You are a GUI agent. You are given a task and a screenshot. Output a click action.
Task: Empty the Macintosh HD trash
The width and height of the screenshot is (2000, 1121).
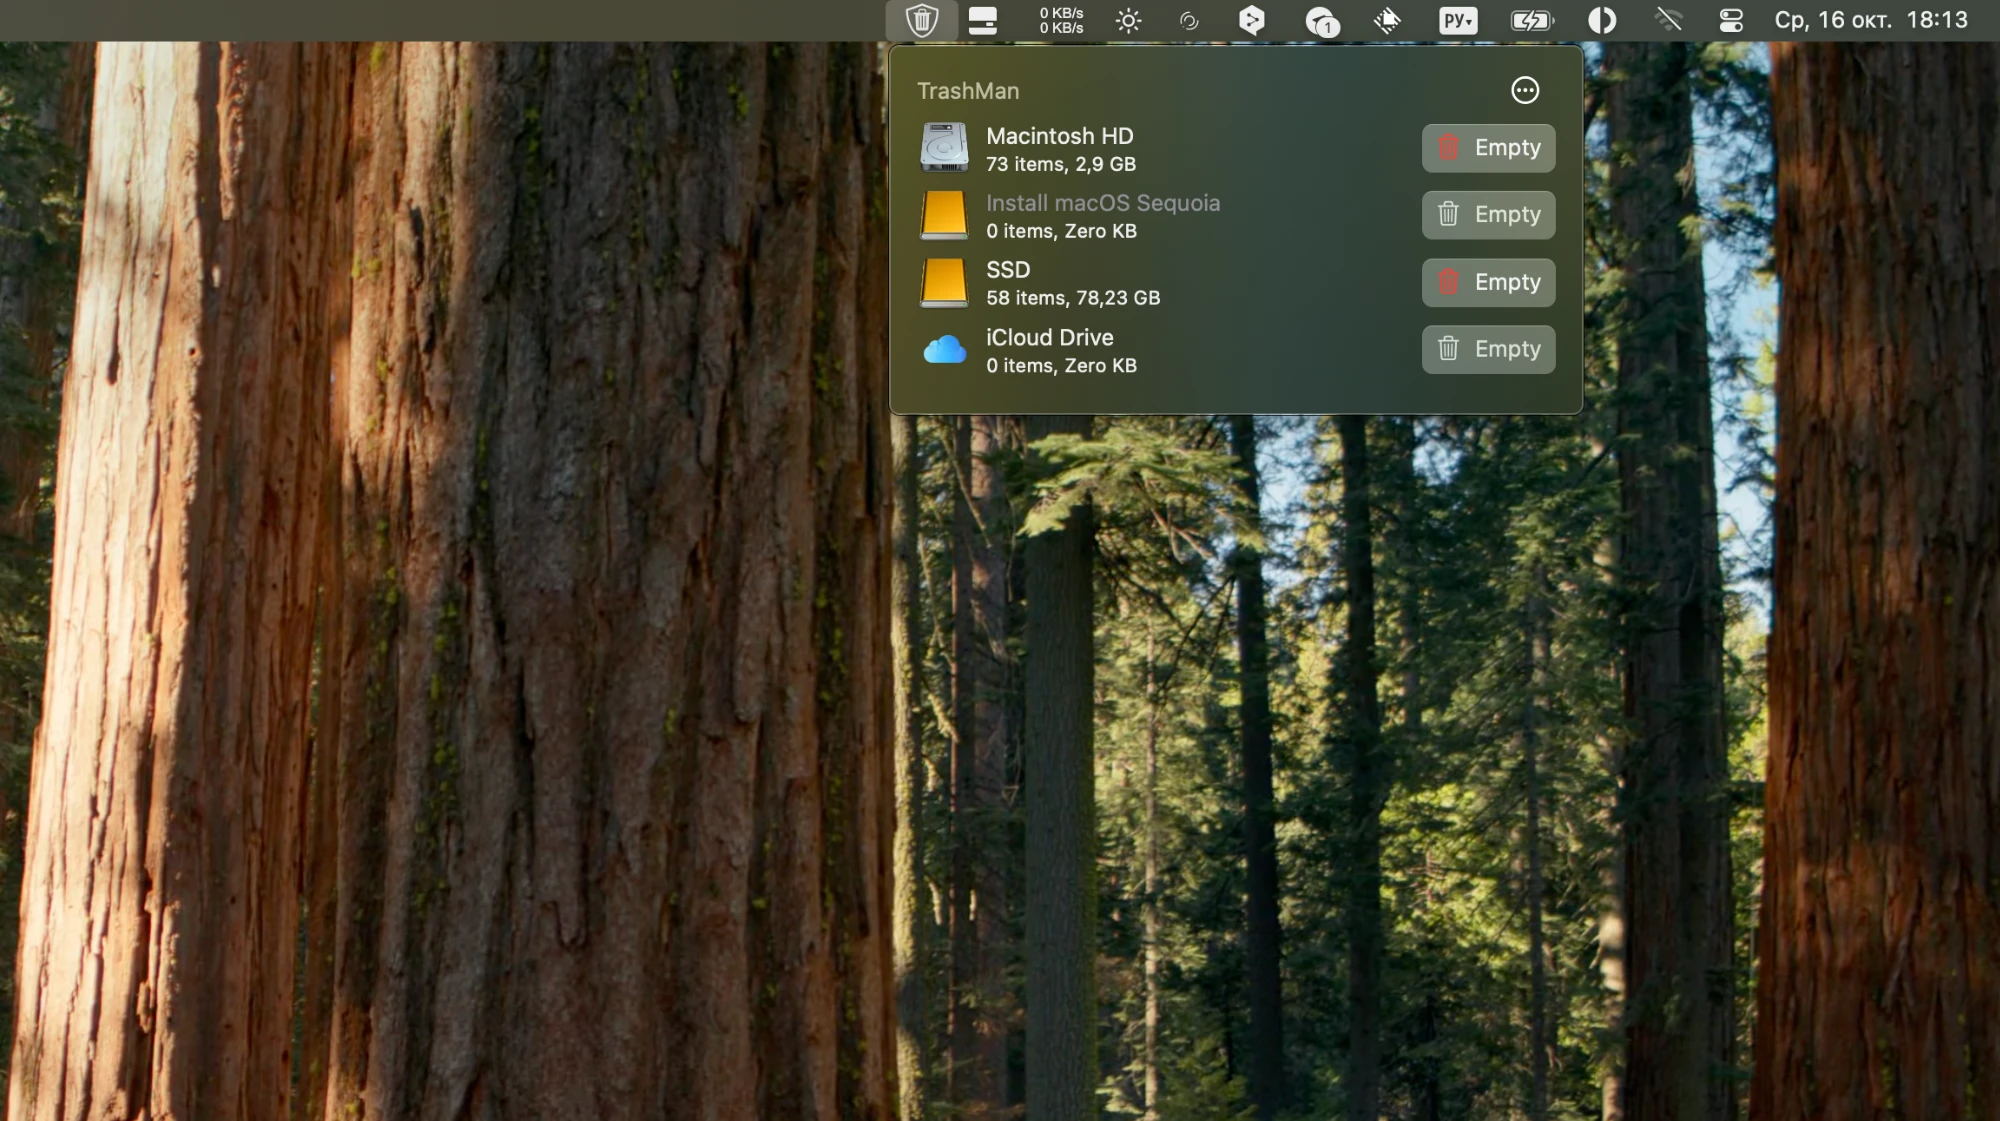pyautogui.click(x=1488, y=148)
